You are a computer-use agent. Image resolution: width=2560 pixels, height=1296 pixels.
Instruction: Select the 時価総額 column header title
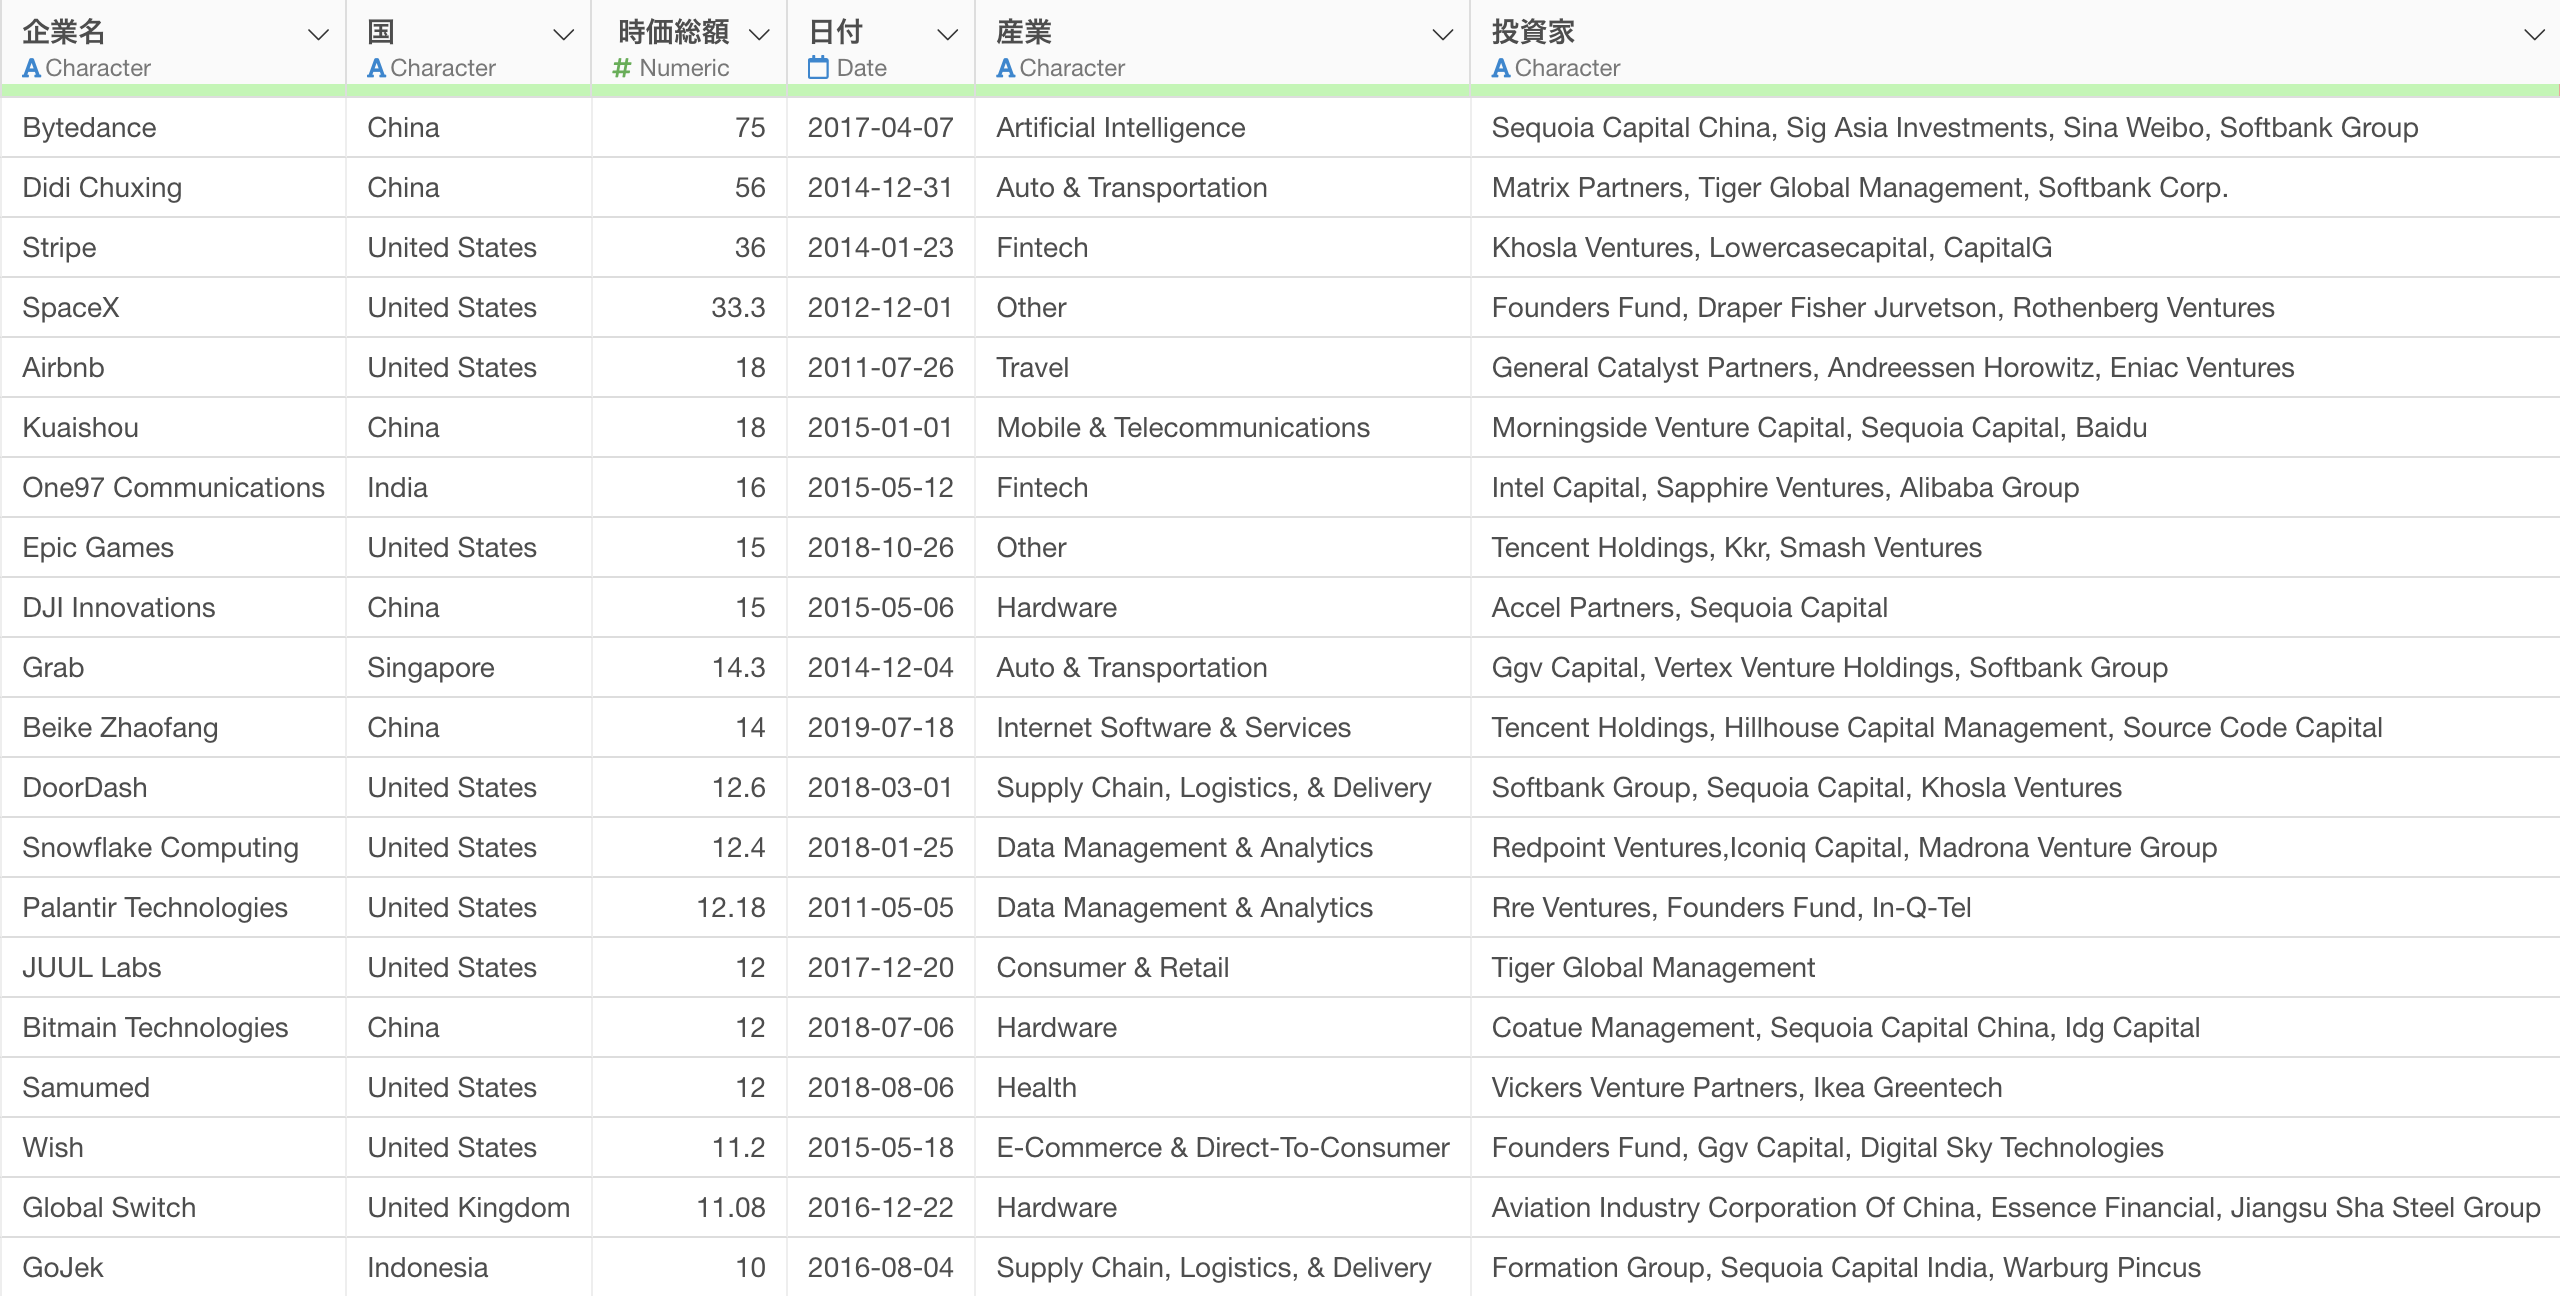coord(674,32)
